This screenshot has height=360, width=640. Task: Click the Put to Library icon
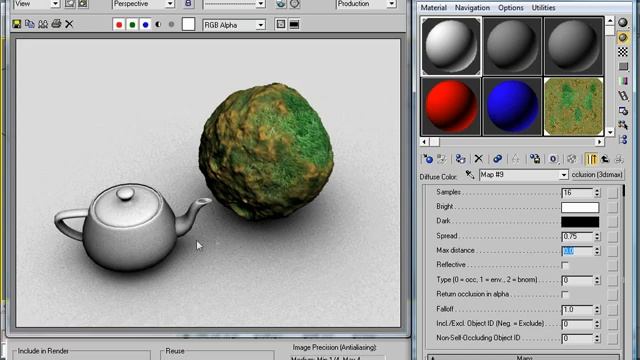click(x=535, y=159)
